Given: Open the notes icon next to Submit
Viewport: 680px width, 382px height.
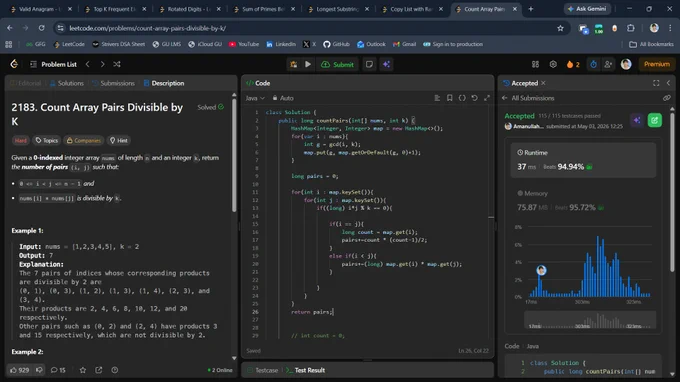Looking at the screenshot, I should click(x=369, y=64).
